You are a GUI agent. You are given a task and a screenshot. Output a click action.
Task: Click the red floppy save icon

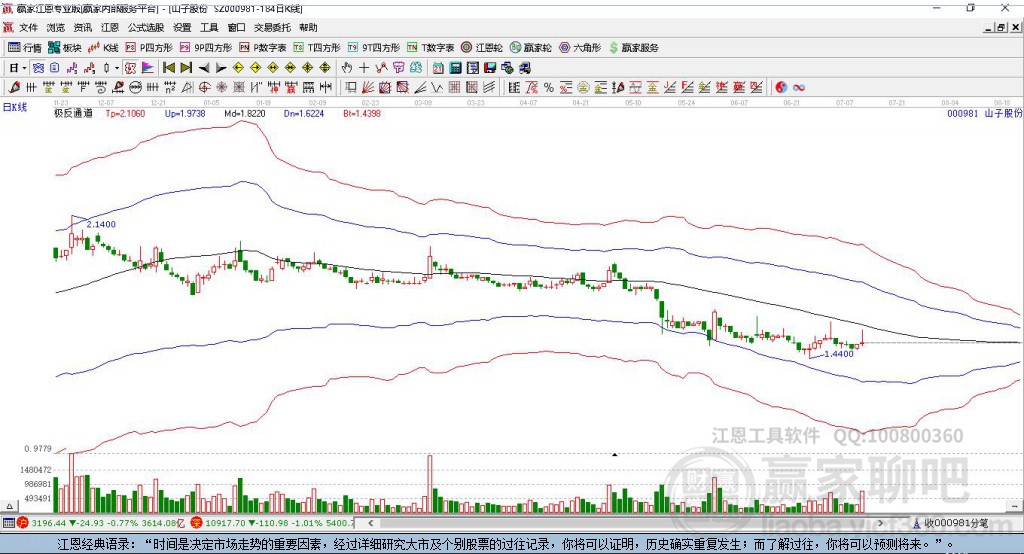(x=490, y=68)
